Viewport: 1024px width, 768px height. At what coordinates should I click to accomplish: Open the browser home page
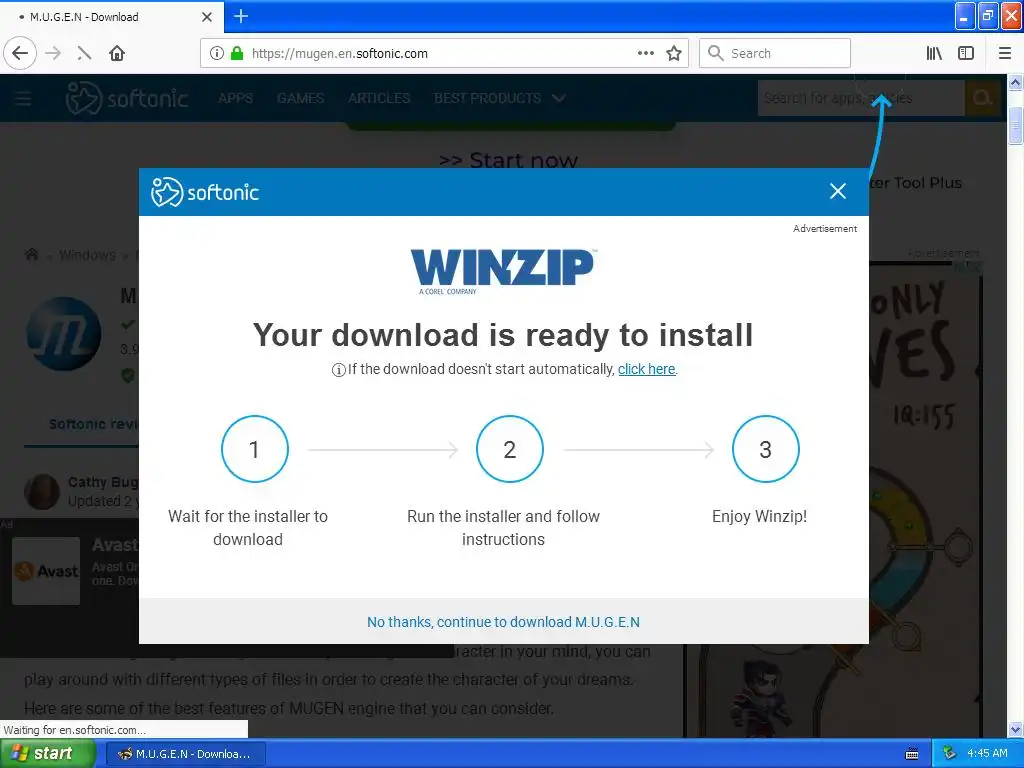(x=117, y=53)
